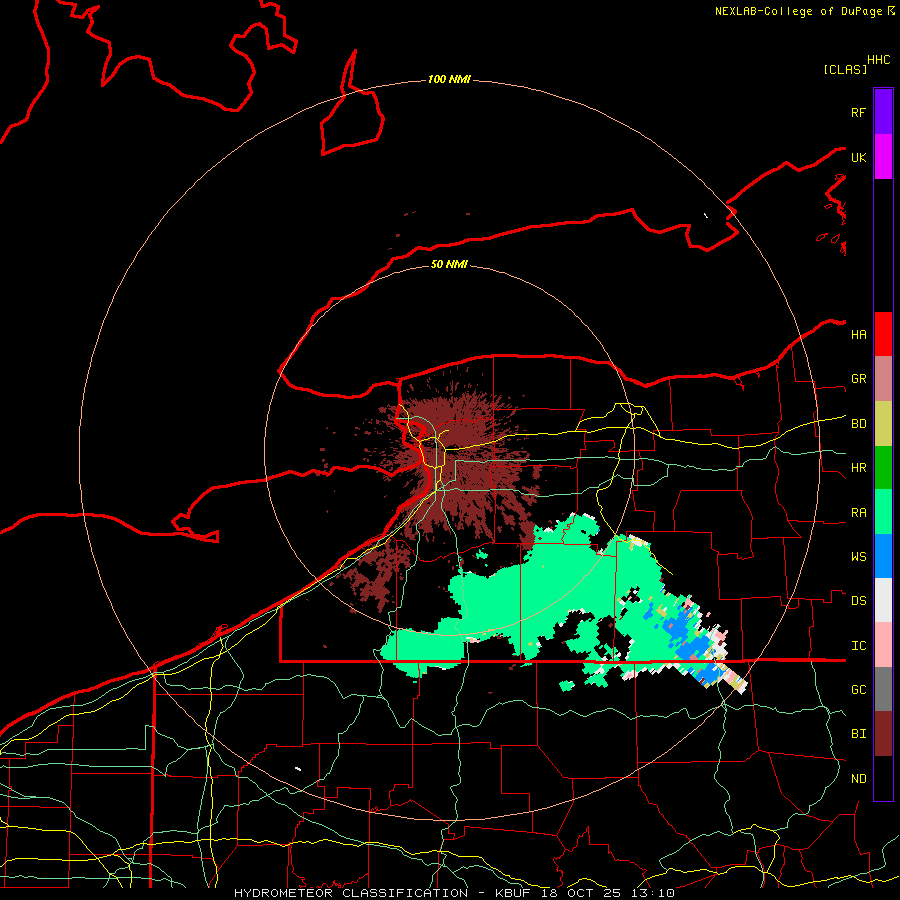Screen dimensions: 900x900
Task: Click the "HA" legend label
Action: point(858,335)
